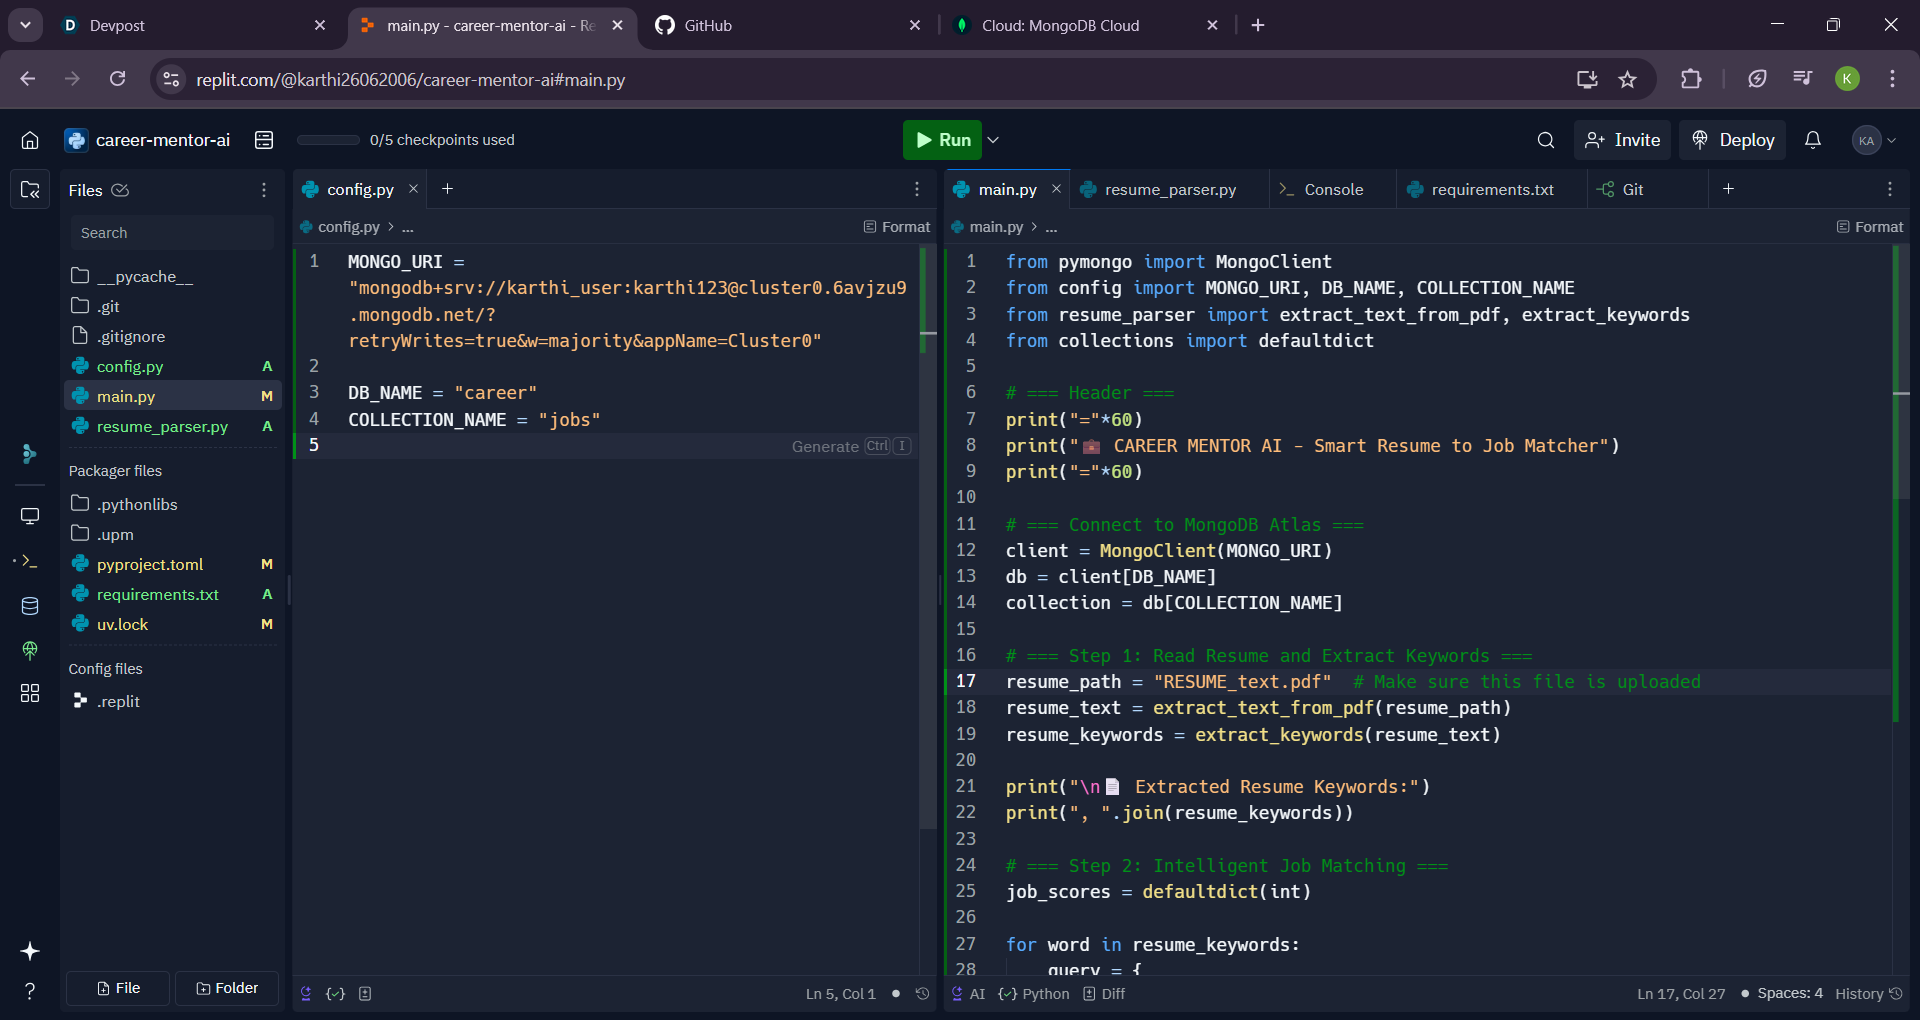Switch to the resume_parser.py tab
The height and width of the screenshot is (1020, 1920).
1170,189
